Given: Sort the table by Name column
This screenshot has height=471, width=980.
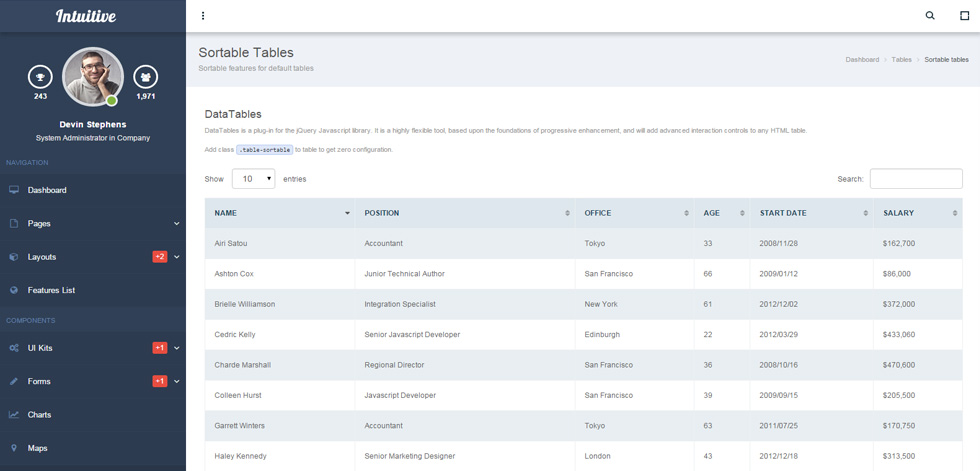Looking at the screenshot, I should 279,213.
